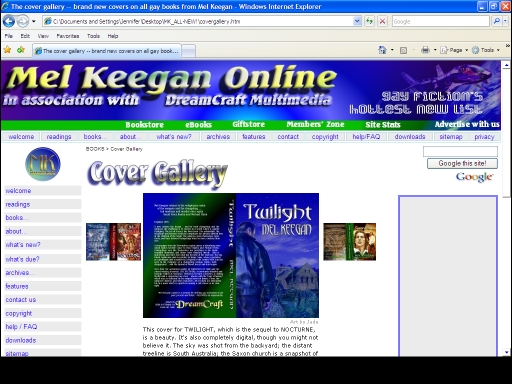Select the cover gallery browser tab
Viewport: 512px width, 384px height.
click(107, 51)
